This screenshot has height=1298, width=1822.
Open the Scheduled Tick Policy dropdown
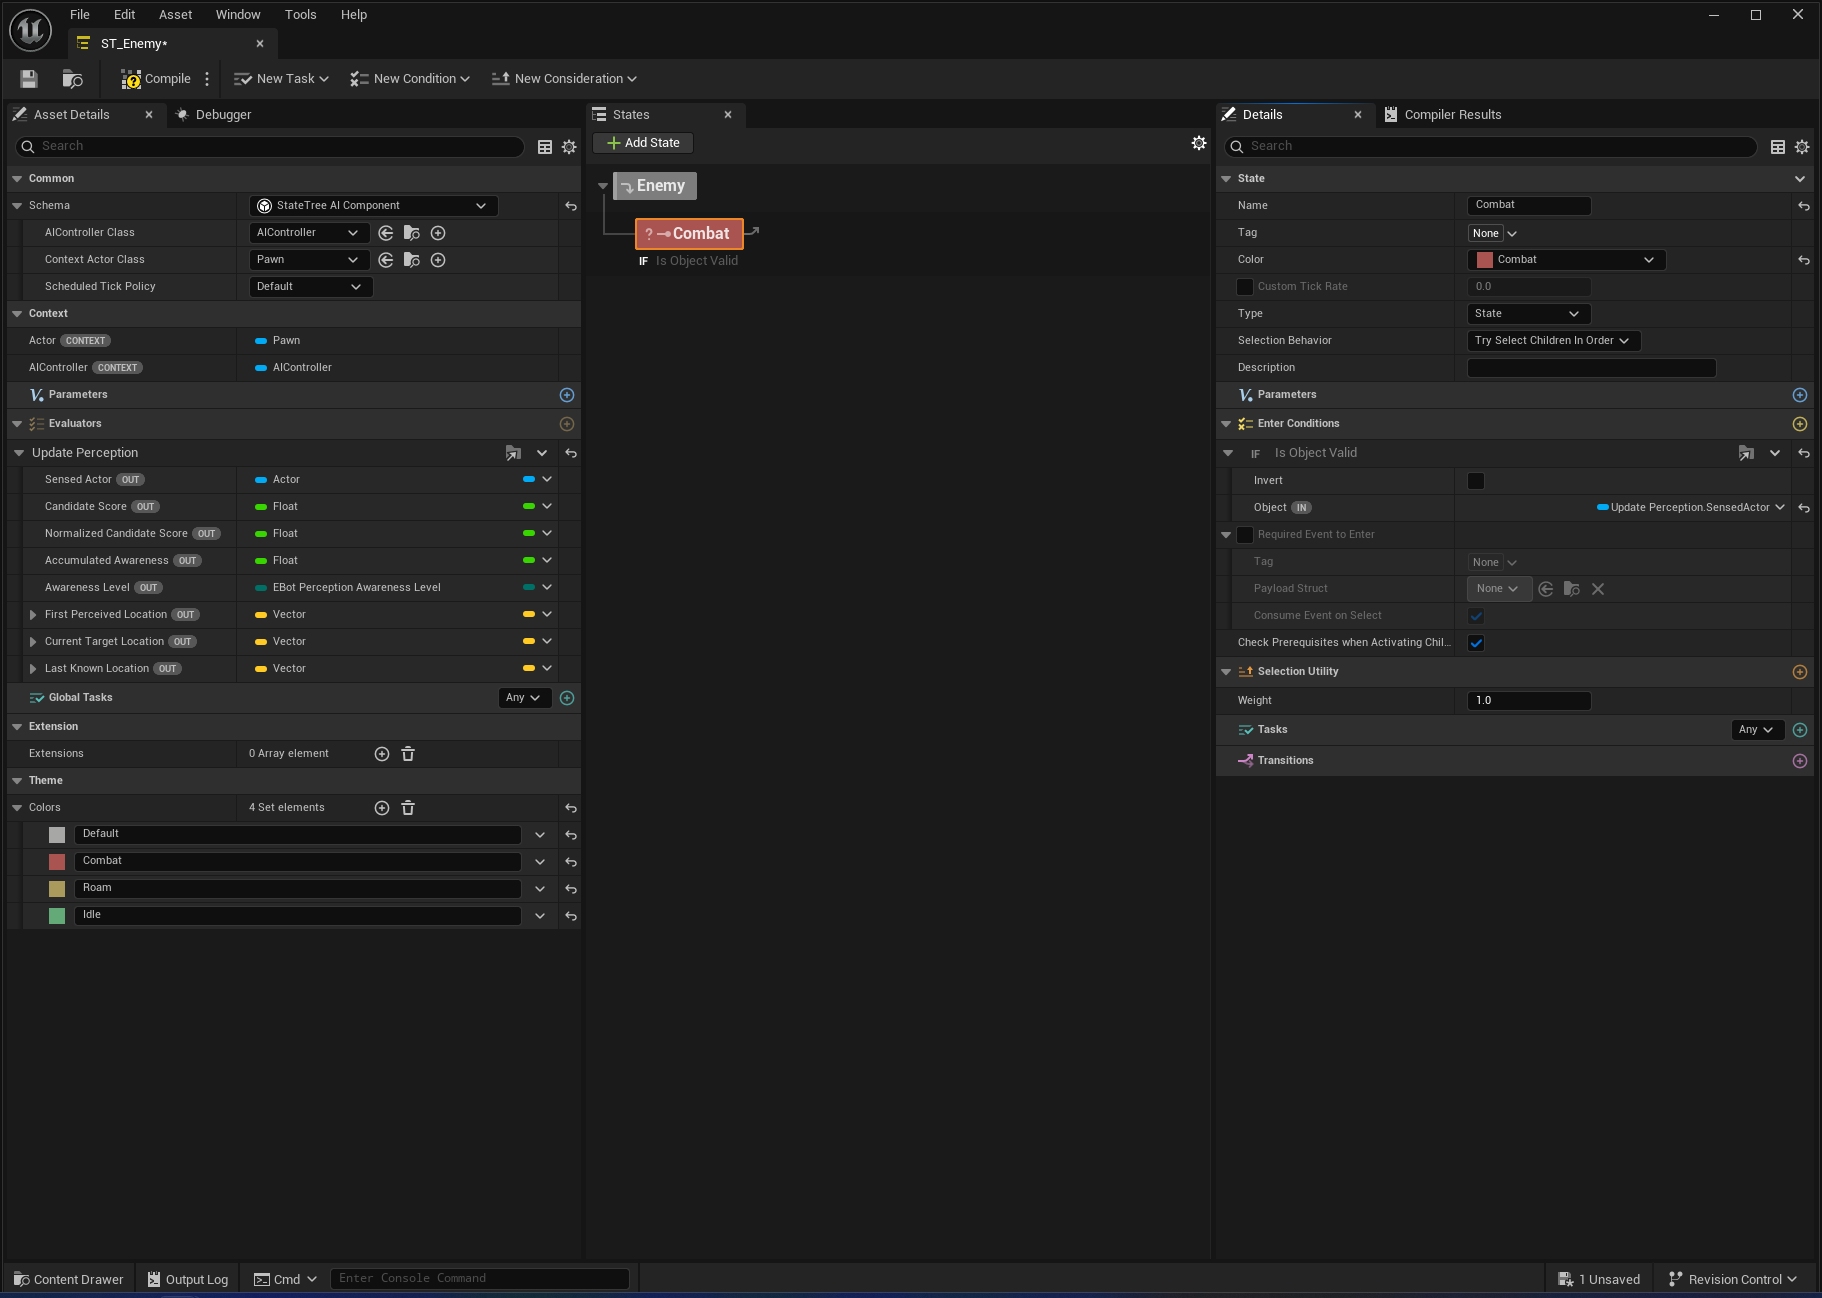[x=309, y=287]
